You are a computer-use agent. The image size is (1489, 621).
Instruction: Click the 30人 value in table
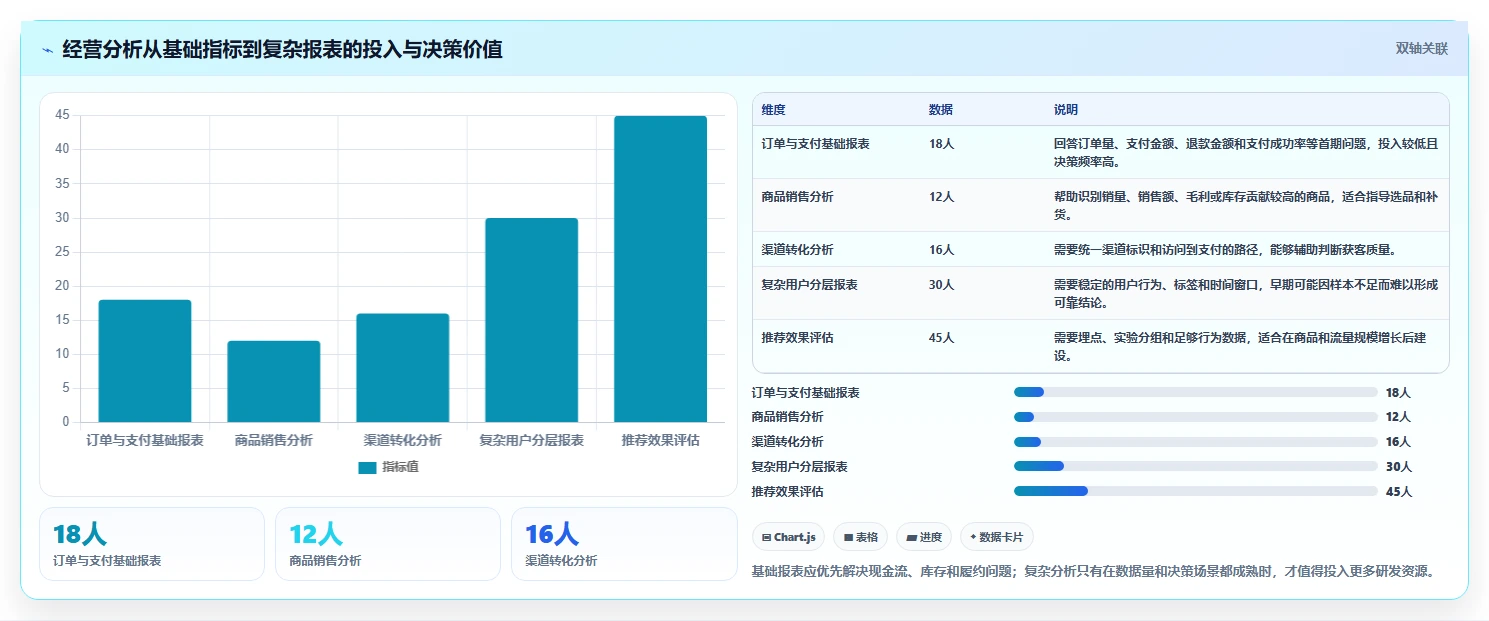tap(941, 285)
